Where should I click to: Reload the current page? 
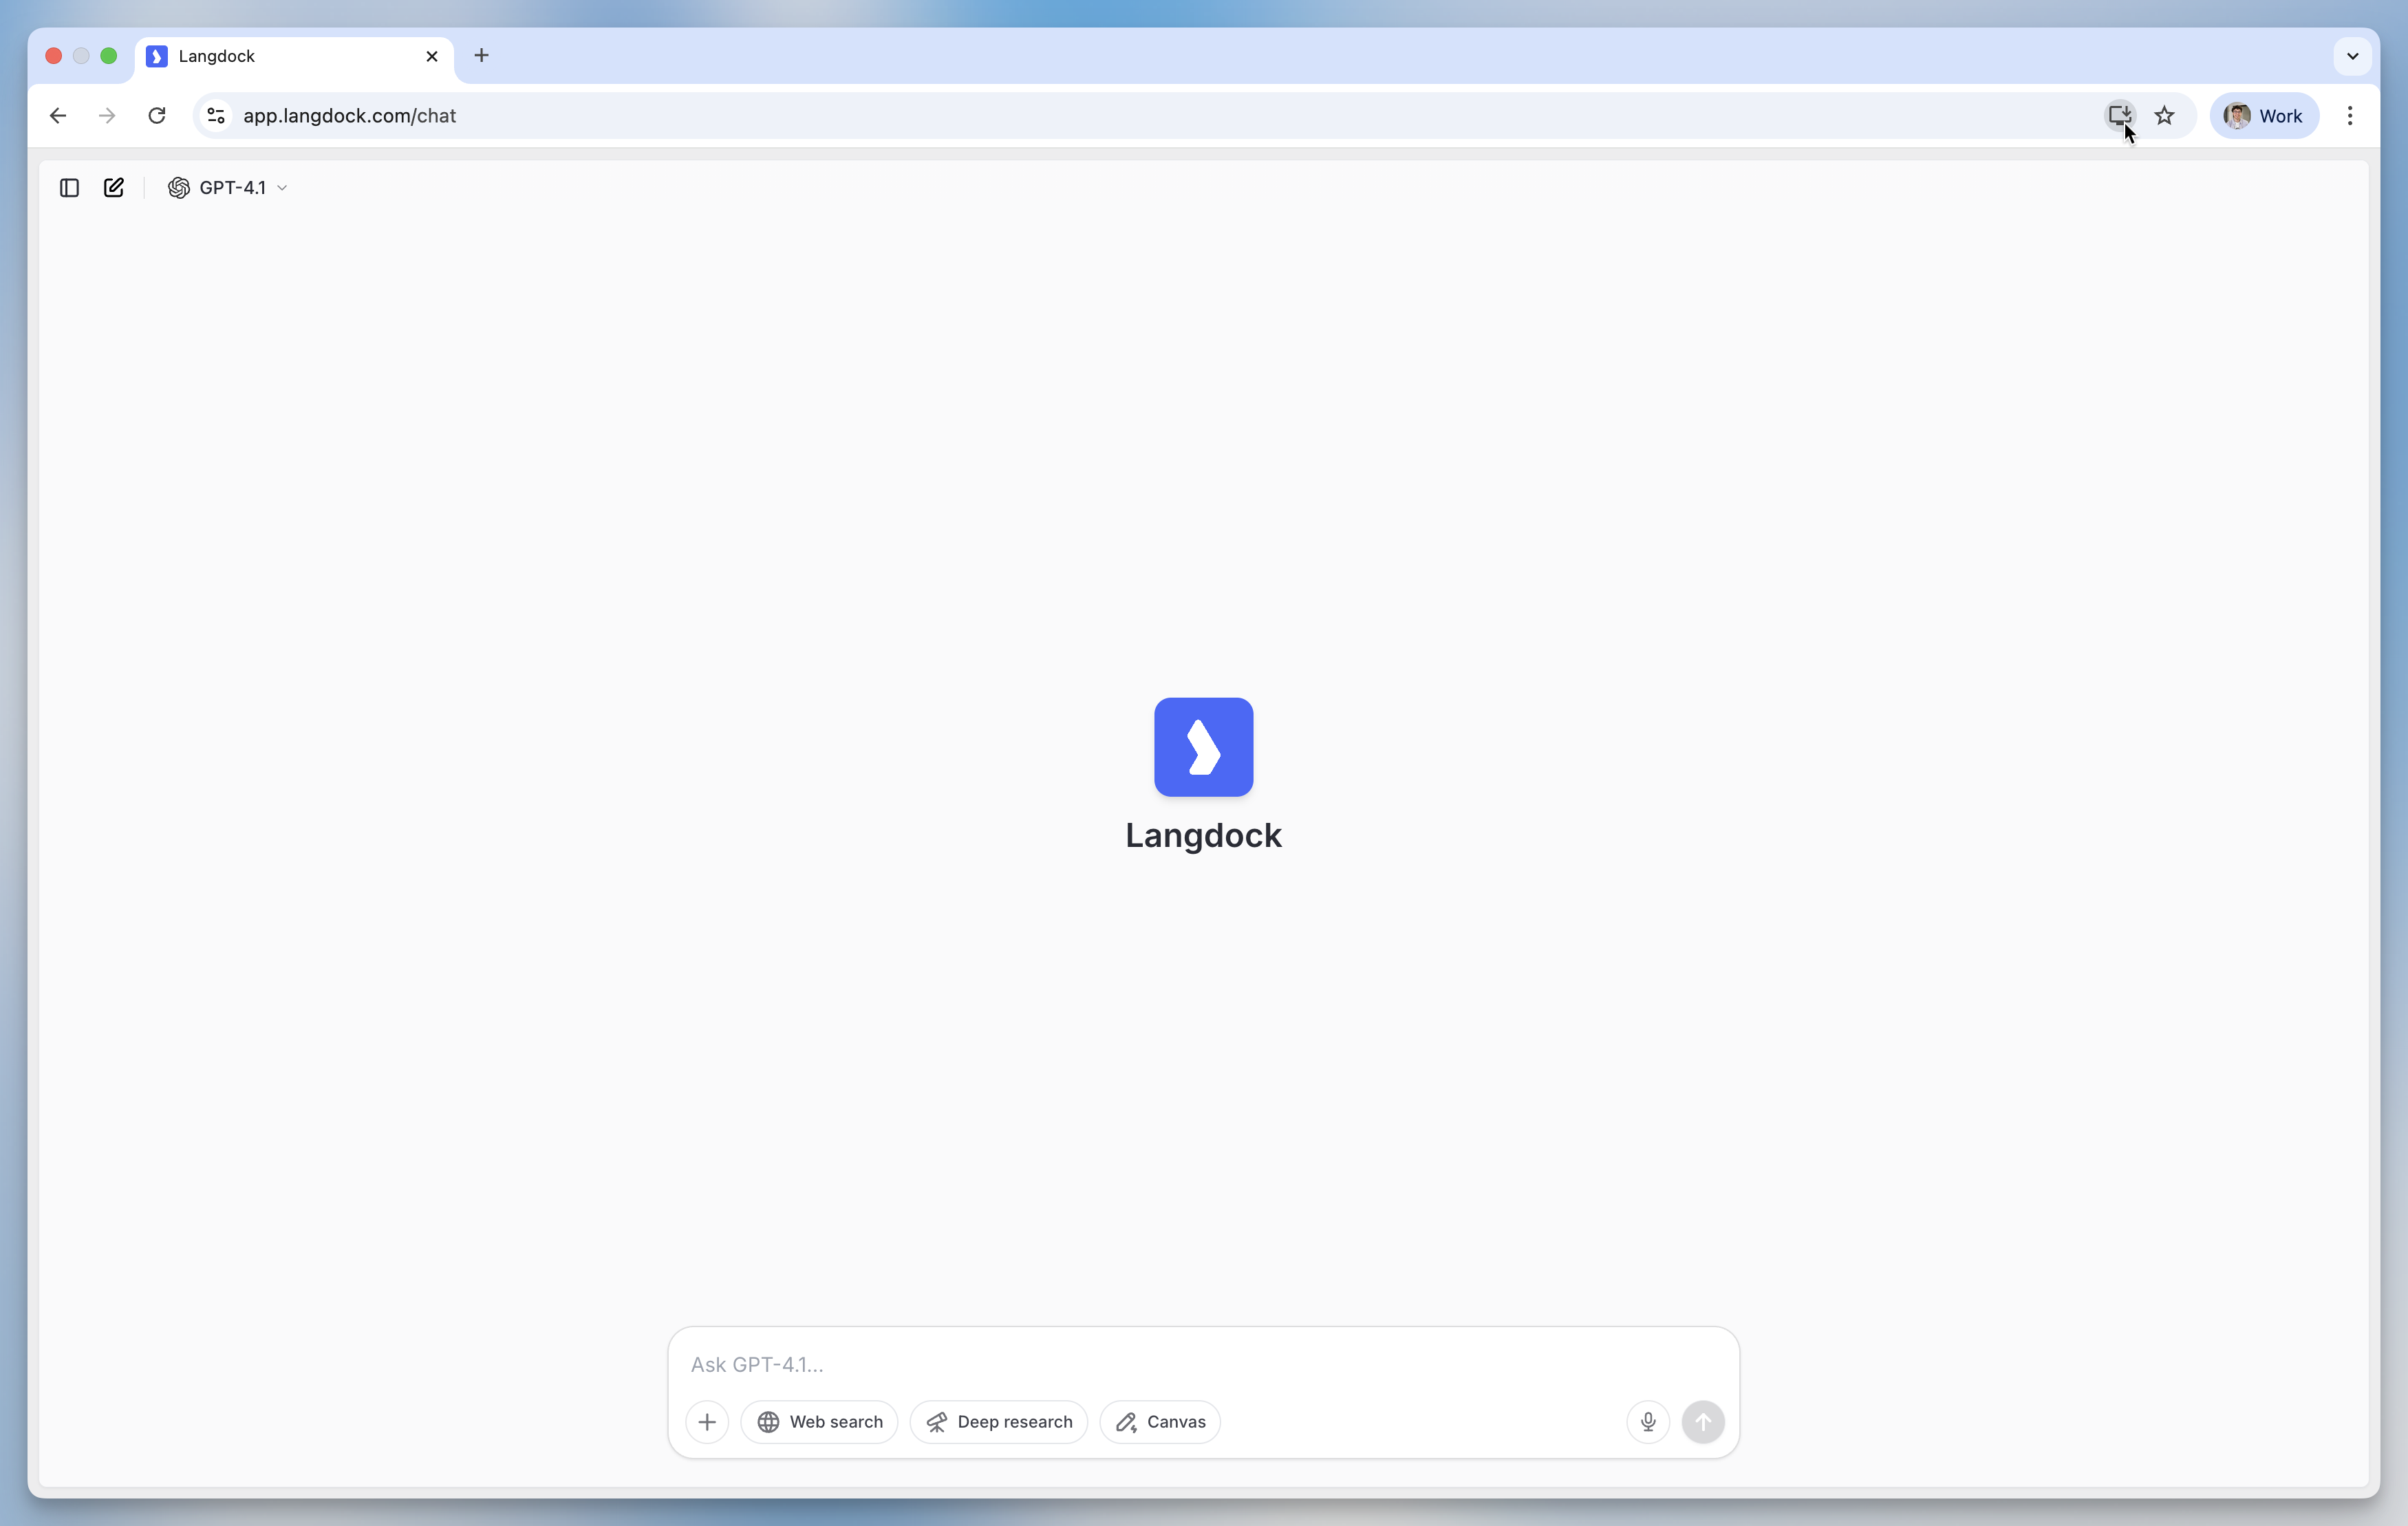(x=157, y=116)
